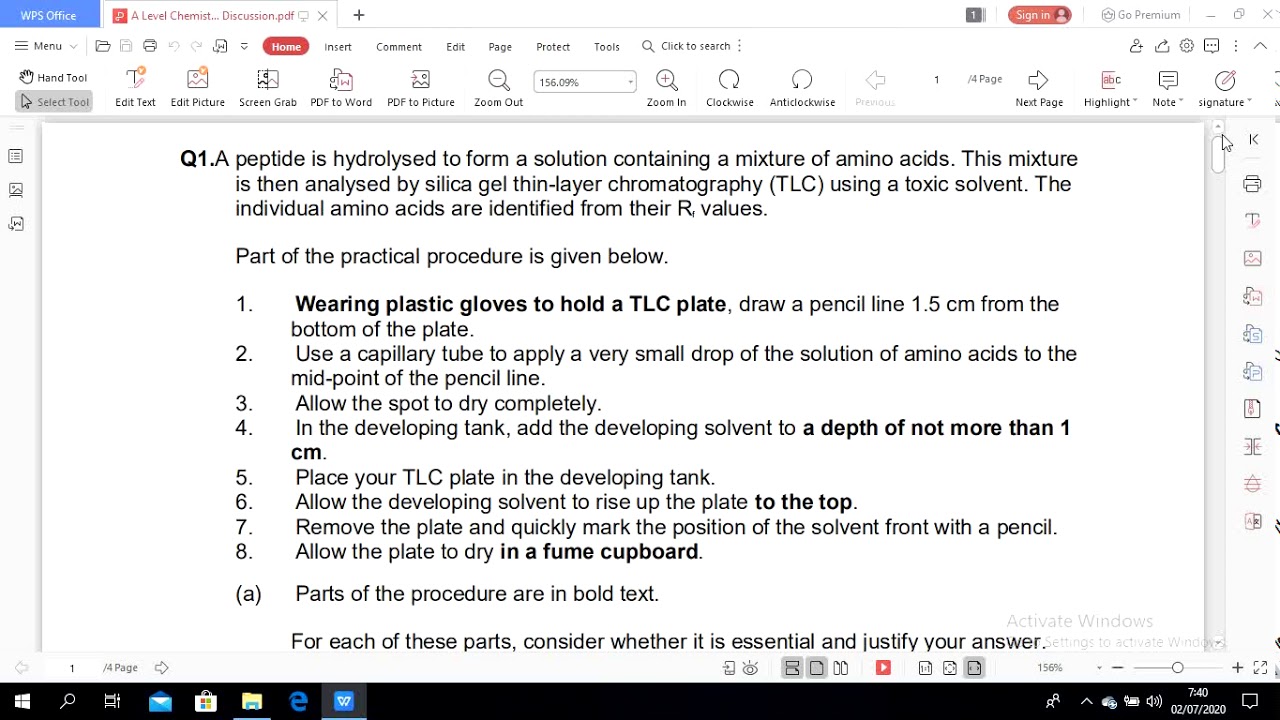Image resolution: width=1280 pixels, height=720 pixels.
Task: Switch to the Edit ribbon tab
Action: pyautogui.click(x=456, y=46)
